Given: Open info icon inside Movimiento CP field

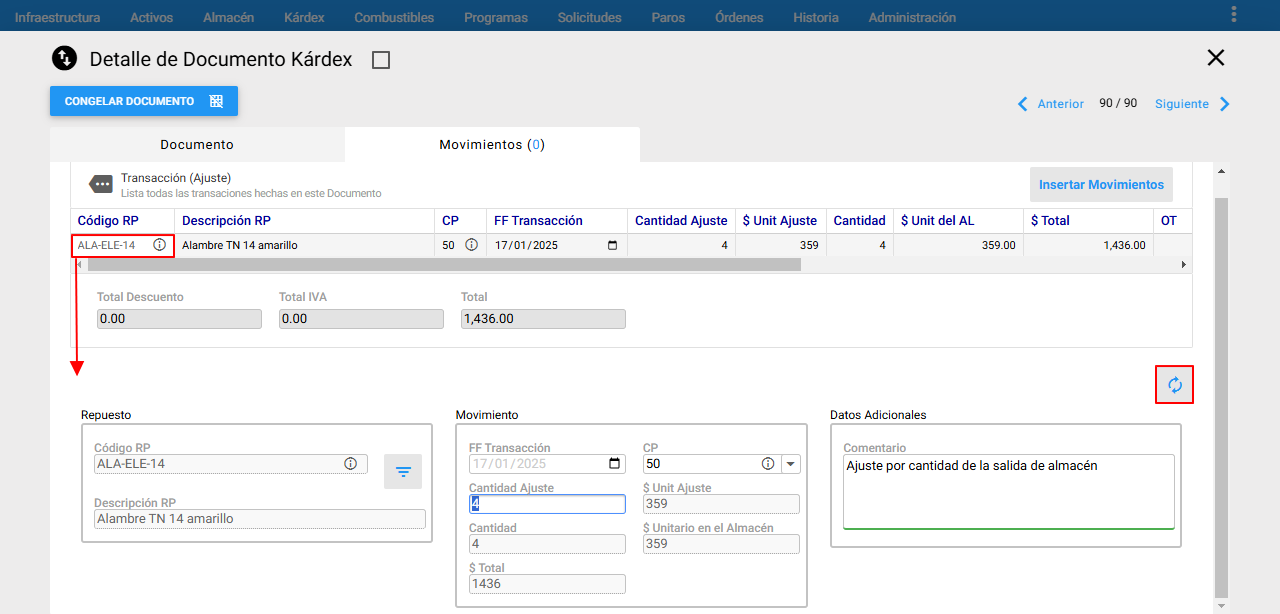Looking at the screenshot, I should pyautogui.click(x=768, y=464).
